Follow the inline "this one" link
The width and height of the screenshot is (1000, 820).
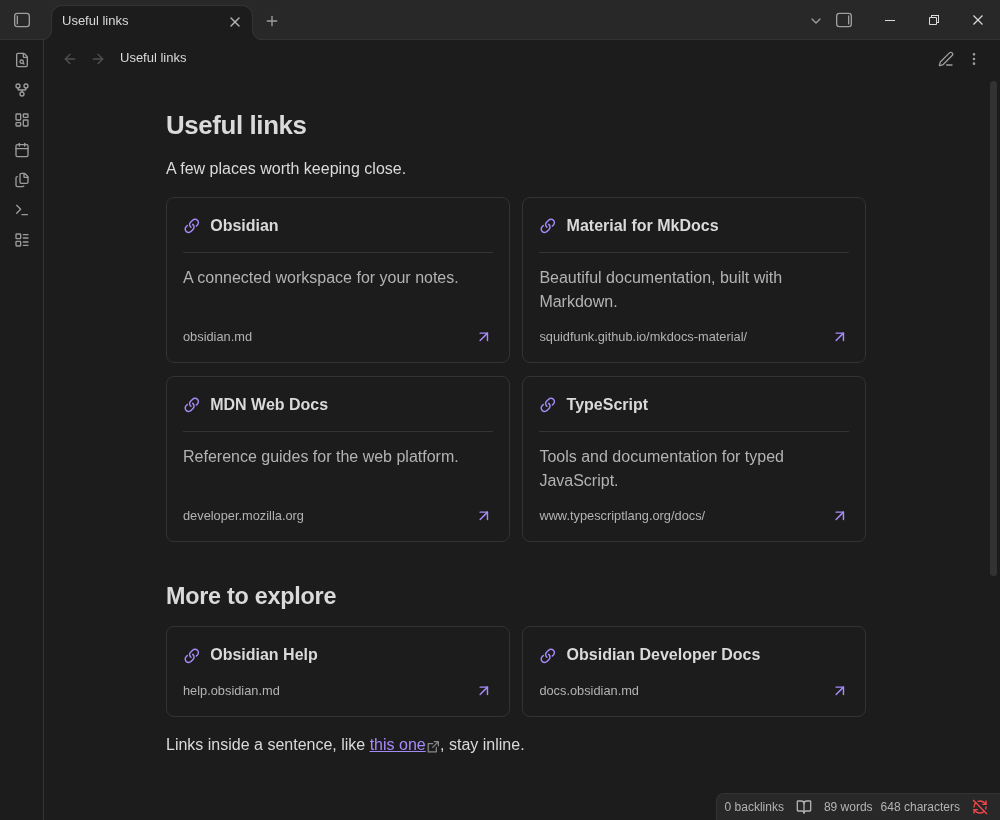point(397,745)
